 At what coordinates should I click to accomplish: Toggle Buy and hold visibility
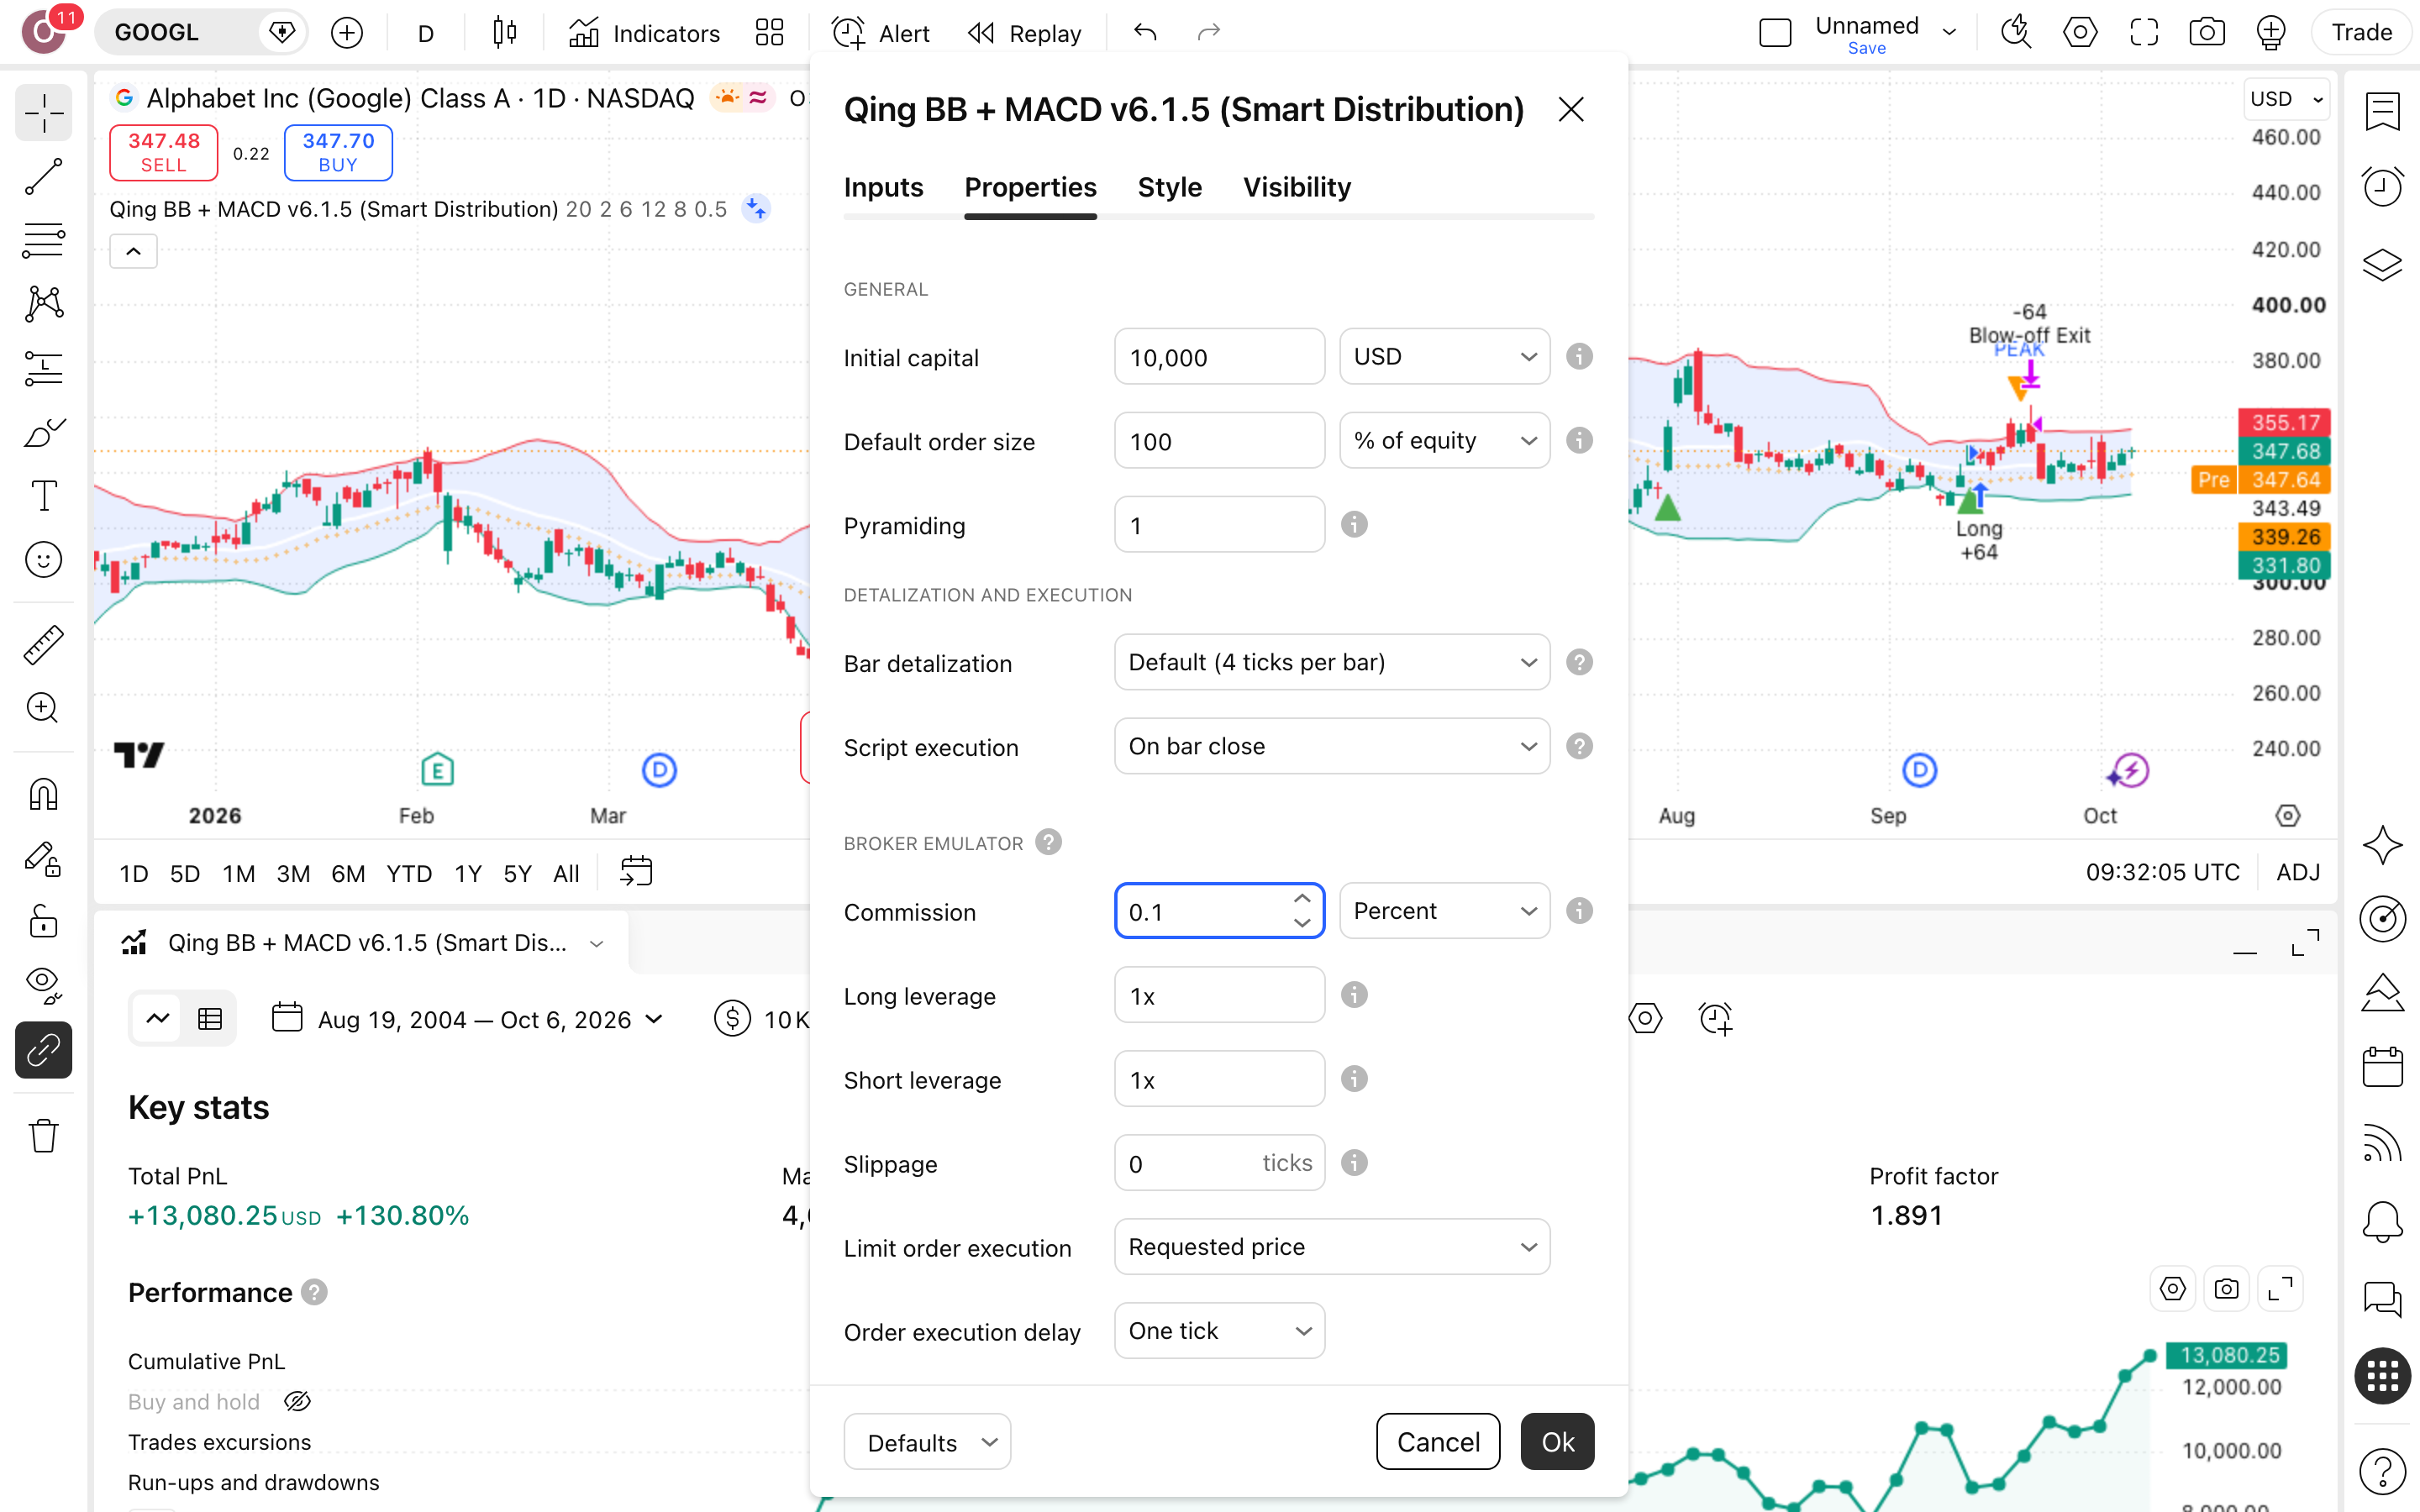pos(297,1401)
